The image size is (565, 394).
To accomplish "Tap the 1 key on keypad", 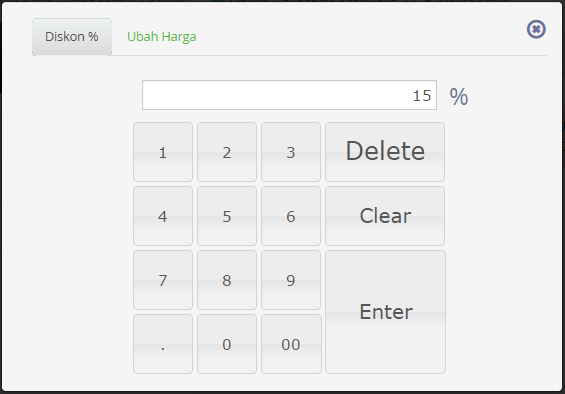I will pos(163,152).
